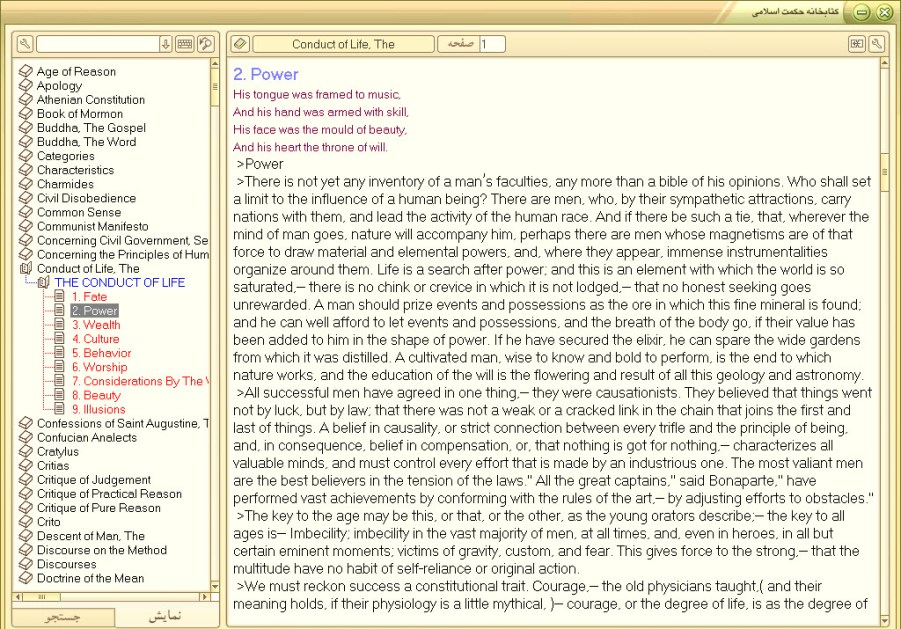The width and height of the screenshot is (901, 629).
Task: Open Crito in the book list
Action: [x=48, y=522]
